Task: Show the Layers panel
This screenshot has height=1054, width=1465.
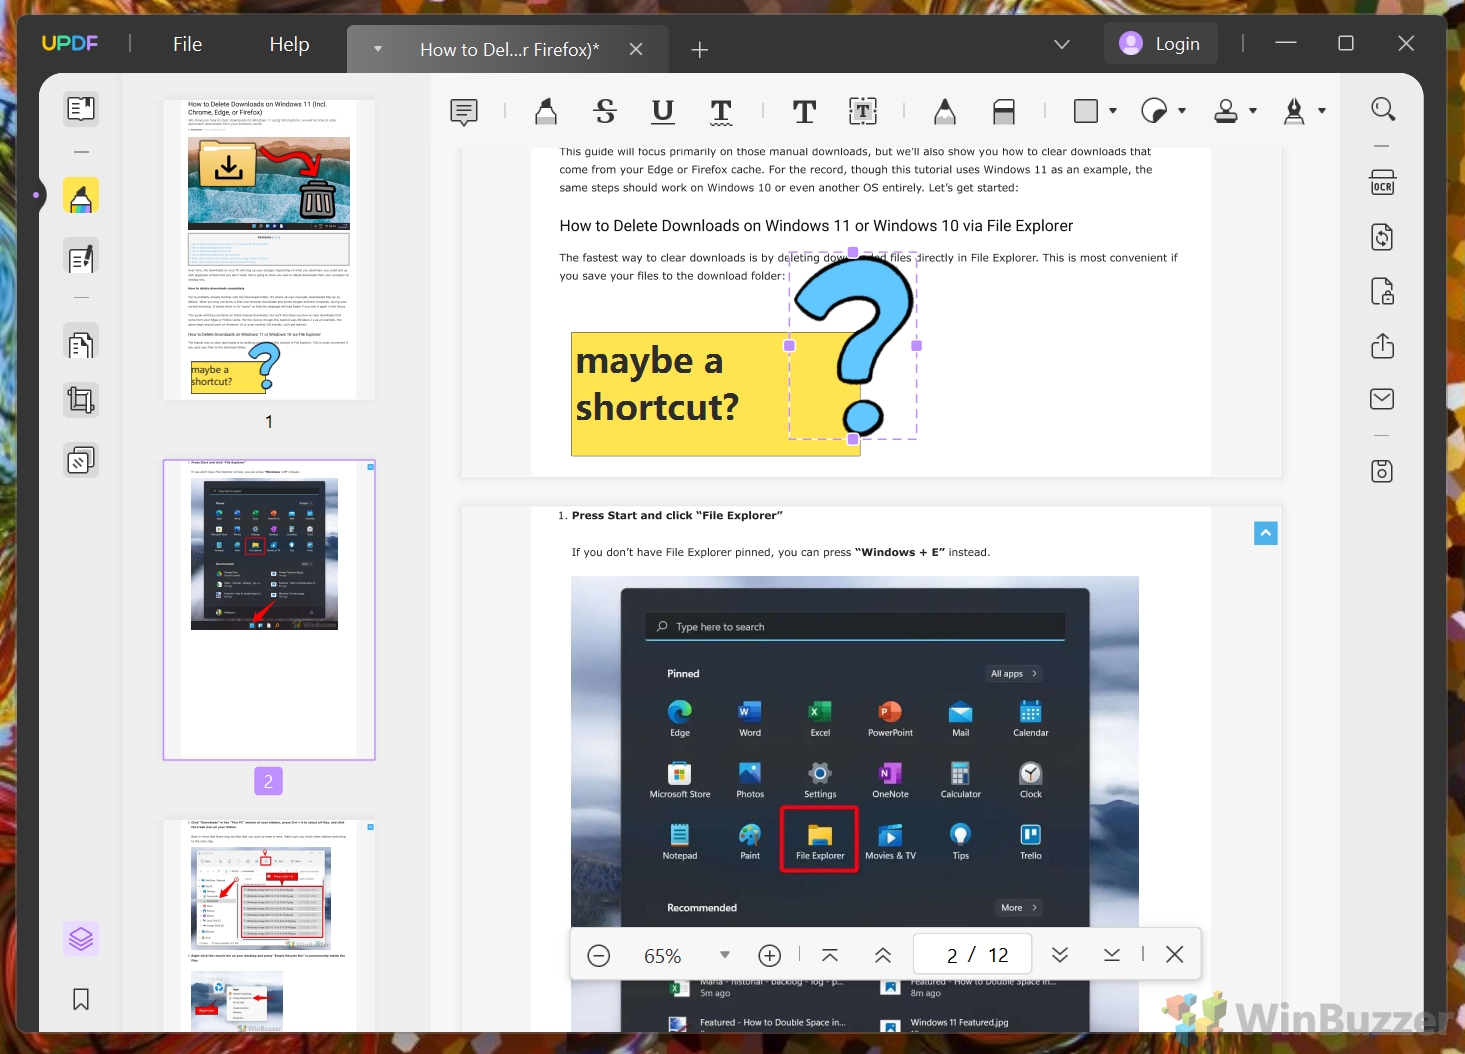Action: [81, 939]
